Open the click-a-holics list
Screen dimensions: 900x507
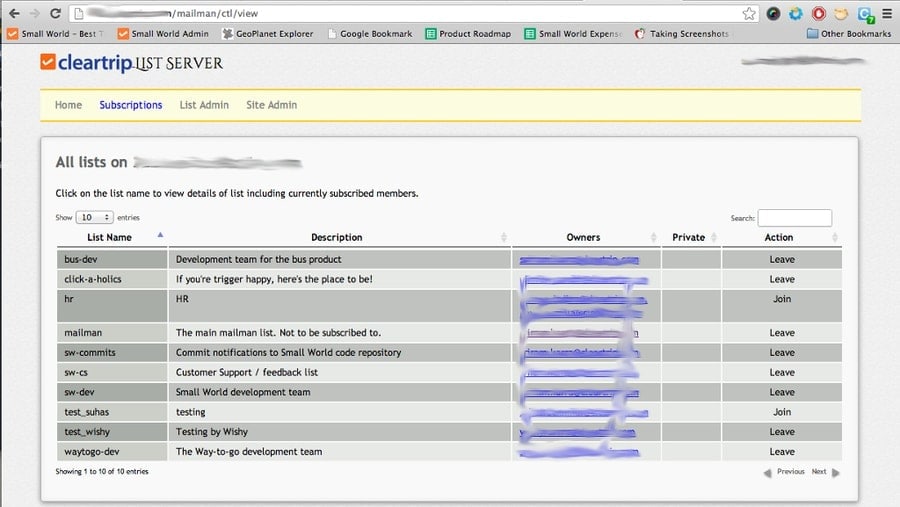tap(93, 279)
